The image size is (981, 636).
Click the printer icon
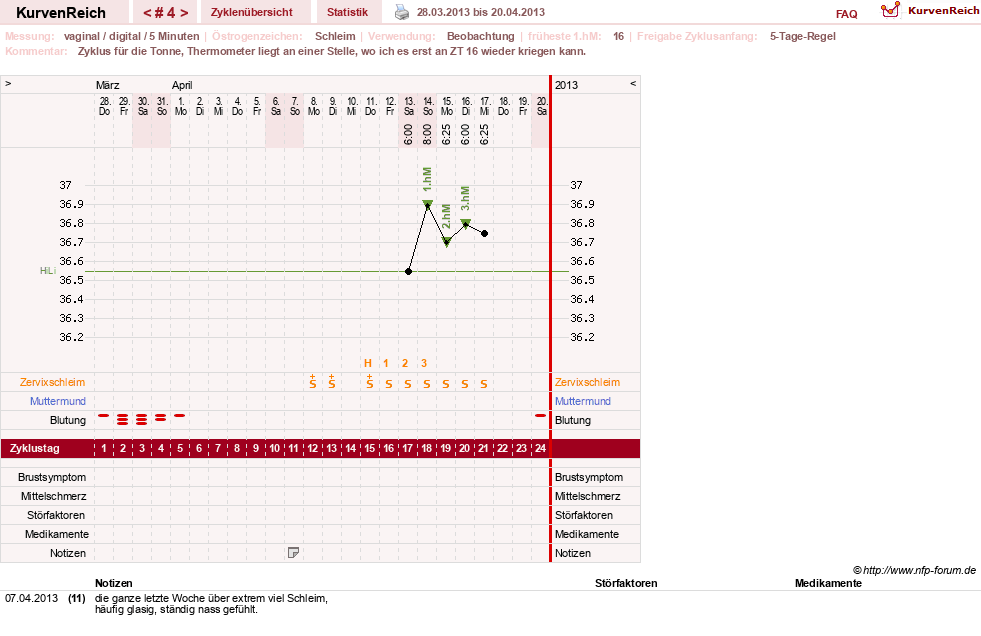coord(402,12)
